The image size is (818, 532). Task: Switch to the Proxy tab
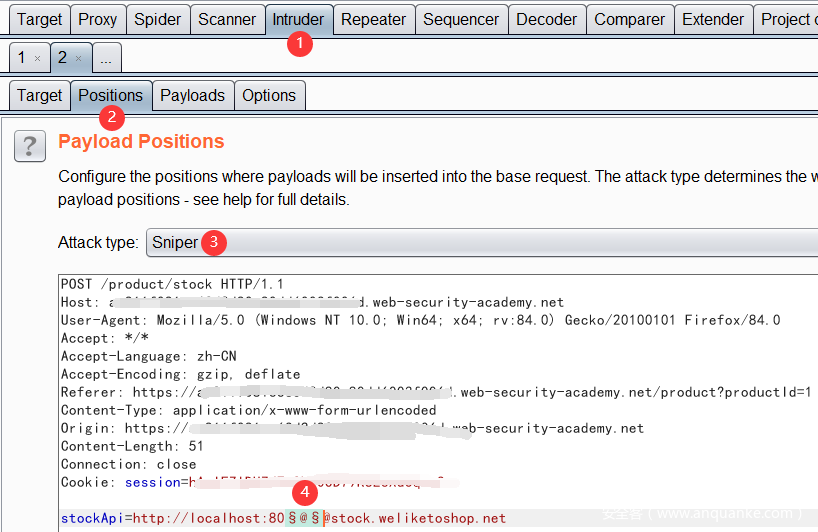98,20
